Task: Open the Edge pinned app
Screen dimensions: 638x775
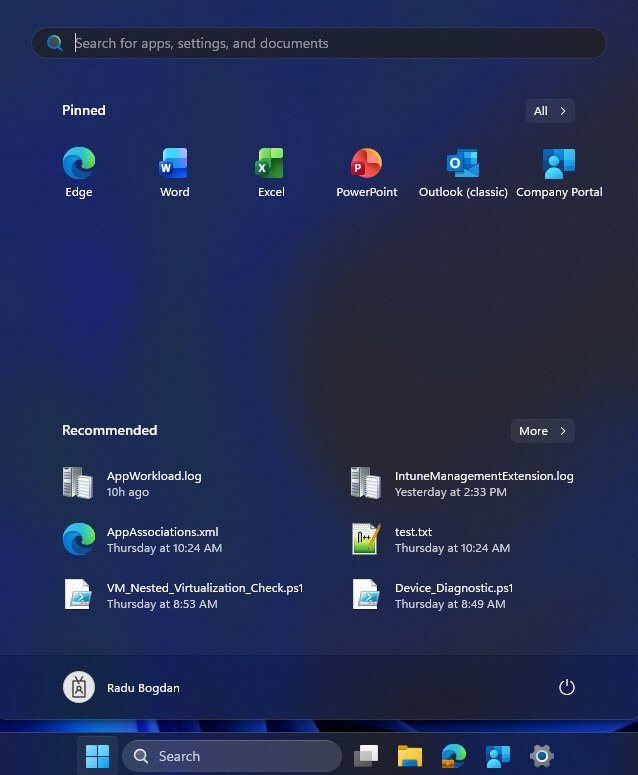Action: [79, 172]
